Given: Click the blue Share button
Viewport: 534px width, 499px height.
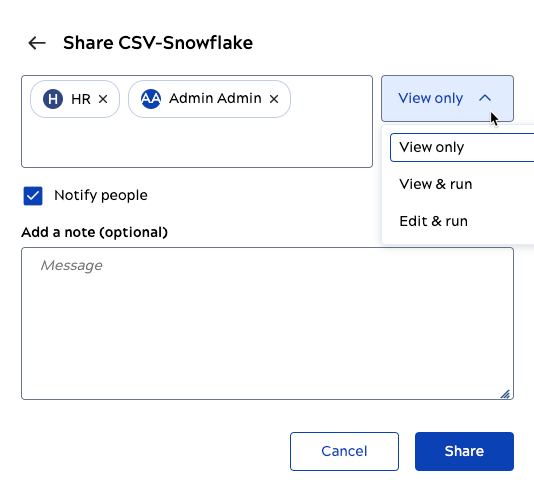Looking at the screenshot, I should 464,451.
